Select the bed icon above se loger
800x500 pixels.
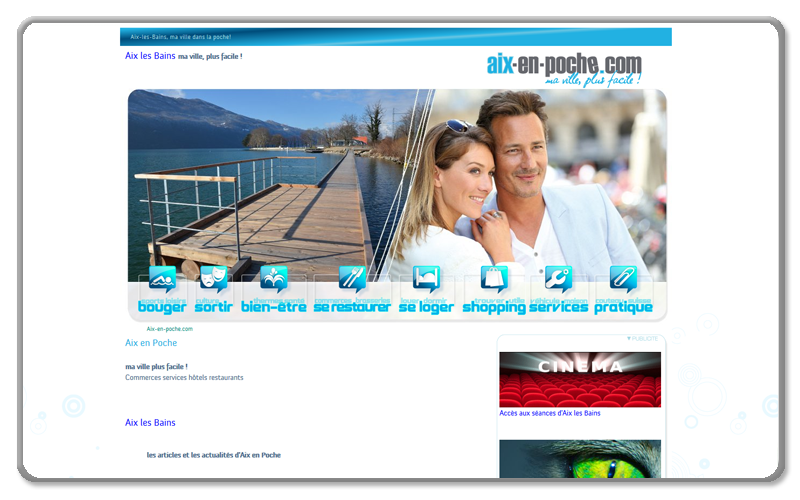click(426, 279)
